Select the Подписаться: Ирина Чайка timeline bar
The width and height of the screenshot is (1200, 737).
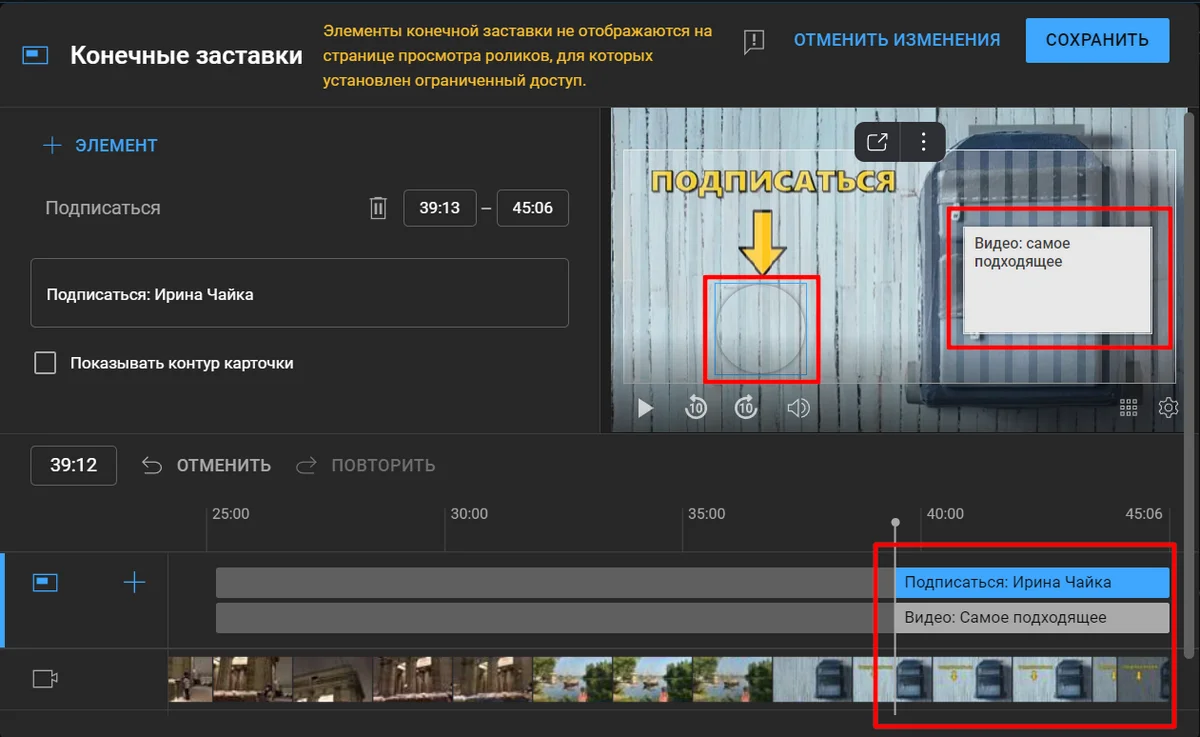[x=1031, y=582]
